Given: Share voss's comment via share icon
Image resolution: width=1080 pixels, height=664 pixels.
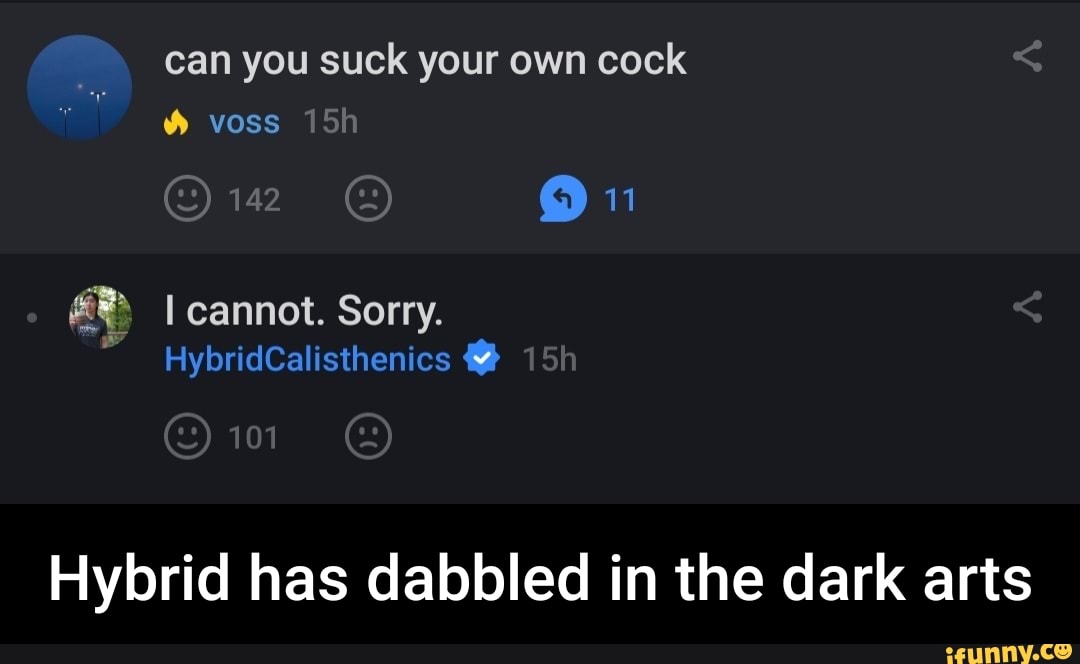Looking at the screenshot, I should point(1027,56).
